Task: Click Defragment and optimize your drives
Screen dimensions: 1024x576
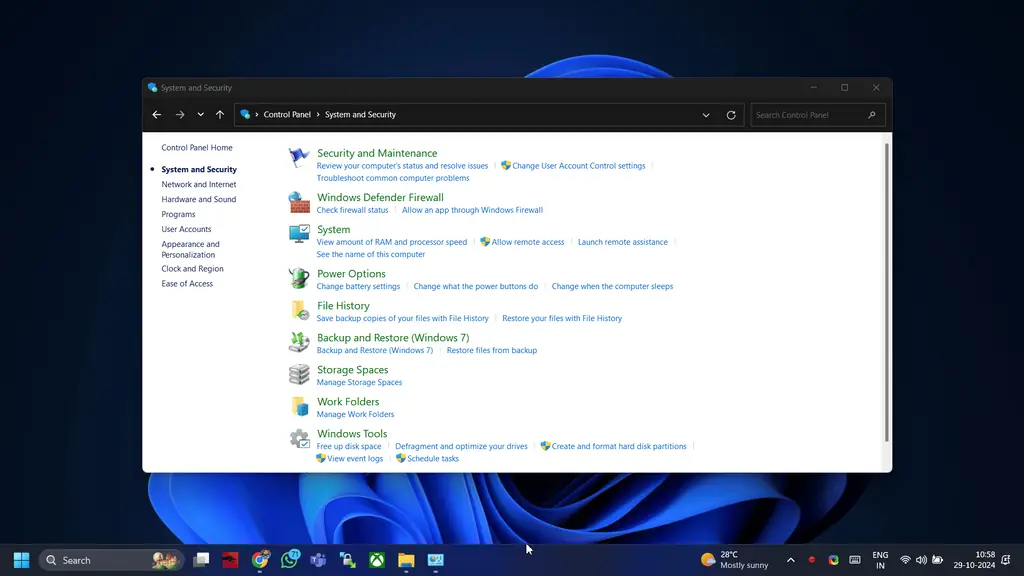Action: coord(461,446)
